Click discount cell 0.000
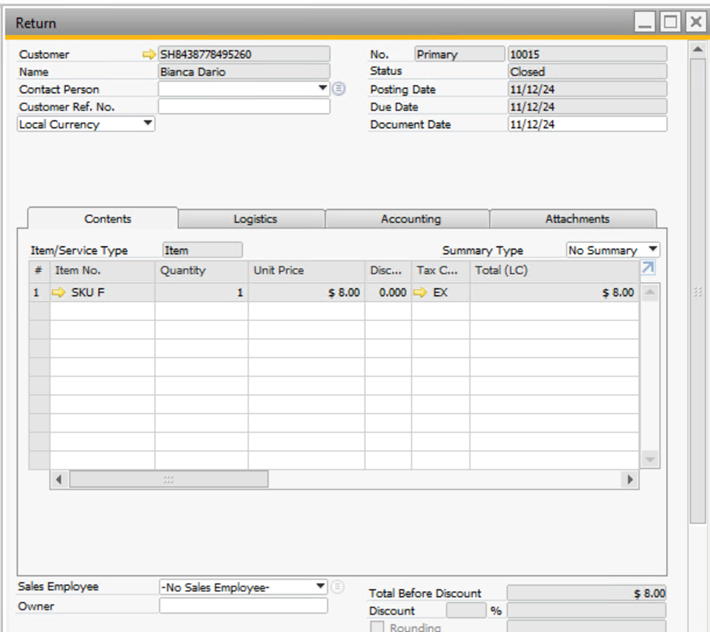Image resolution: width=710 pixels, height=632 pixels. click(388, 292)
